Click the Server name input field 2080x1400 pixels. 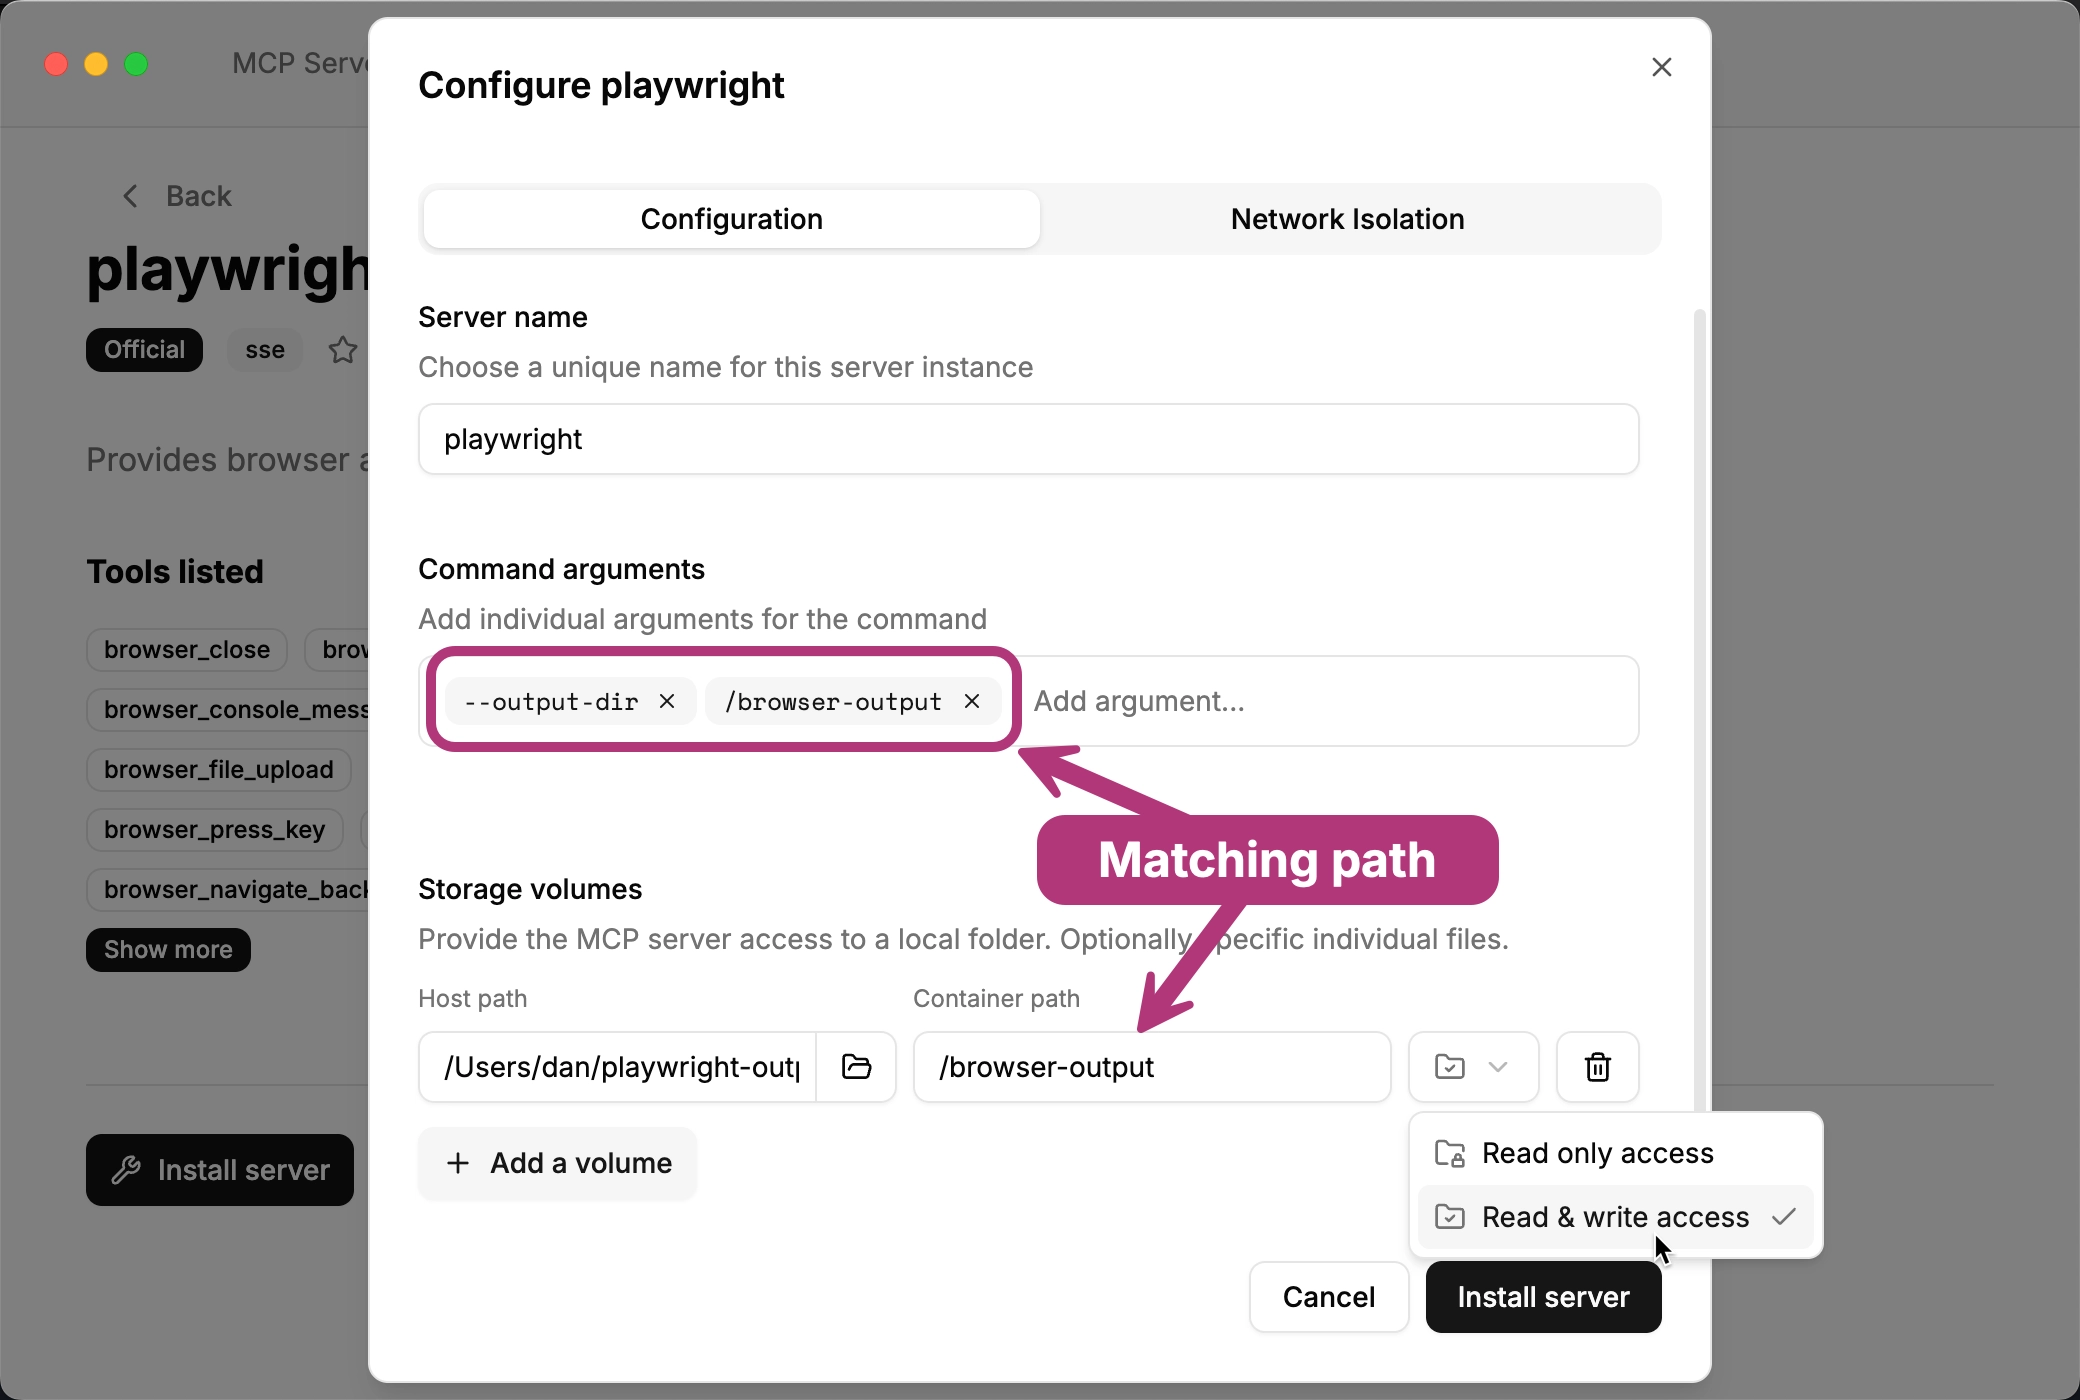[1027, 439]
